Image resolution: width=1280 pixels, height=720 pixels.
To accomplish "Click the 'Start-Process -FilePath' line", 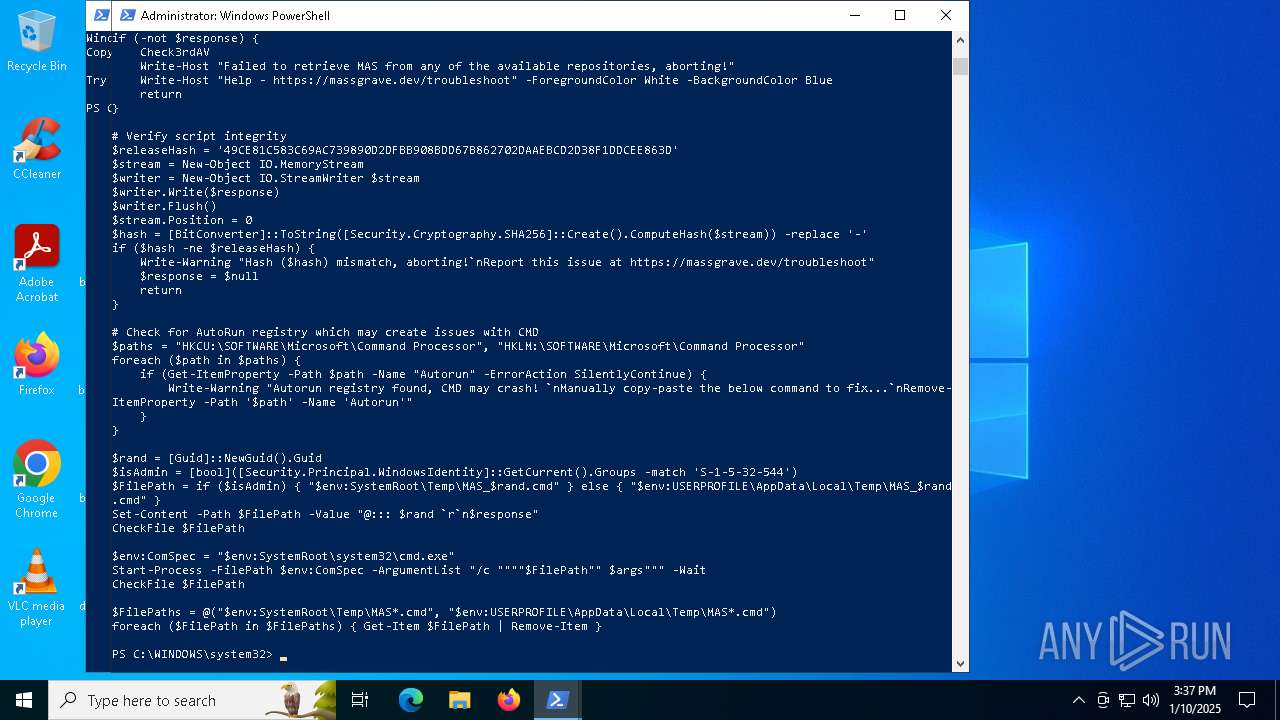I will 409,570.
